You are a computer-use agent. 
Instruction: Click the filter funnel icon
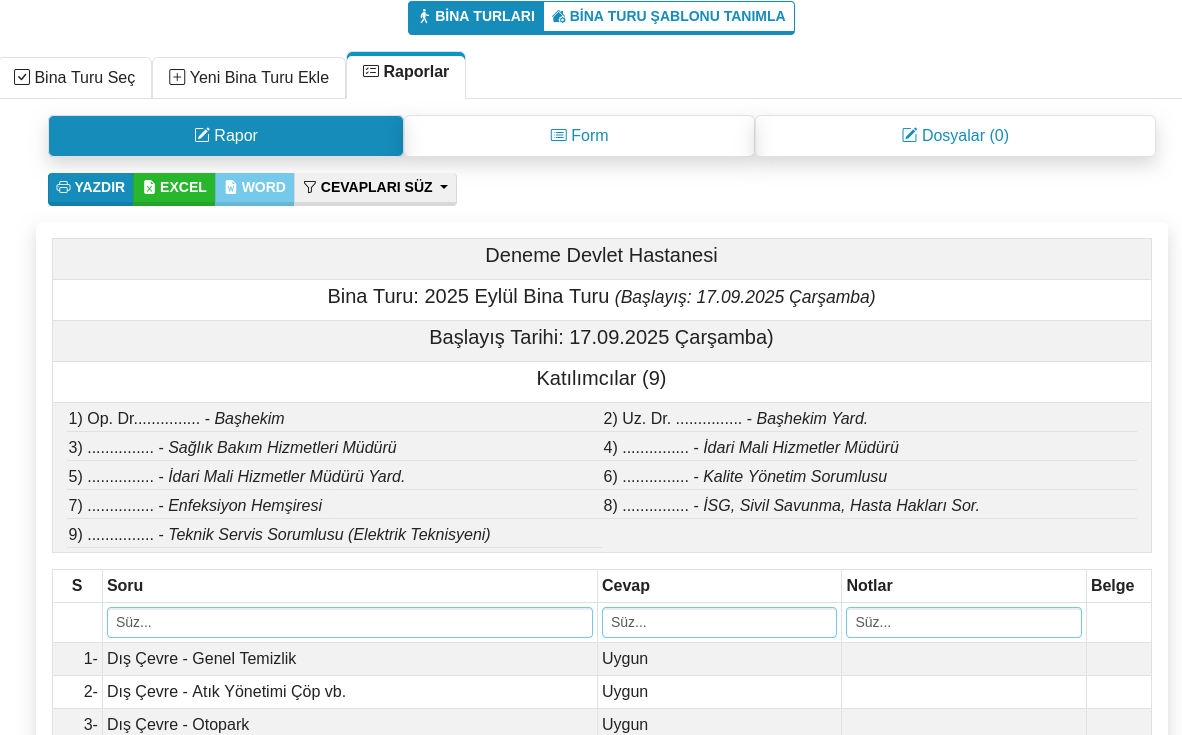[310, 188]
